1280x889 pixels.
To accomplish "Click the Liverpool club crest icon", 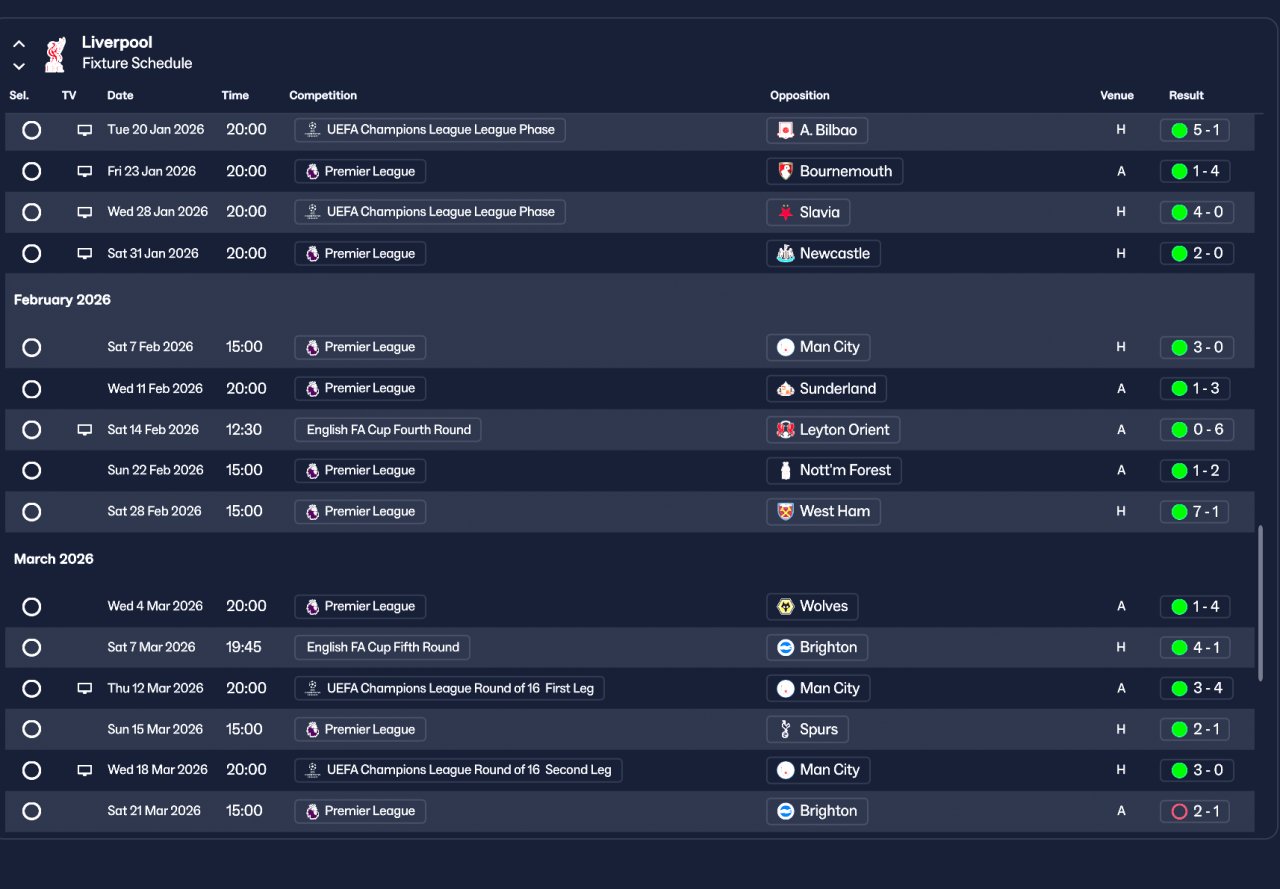I will click(x=55, y=54).
